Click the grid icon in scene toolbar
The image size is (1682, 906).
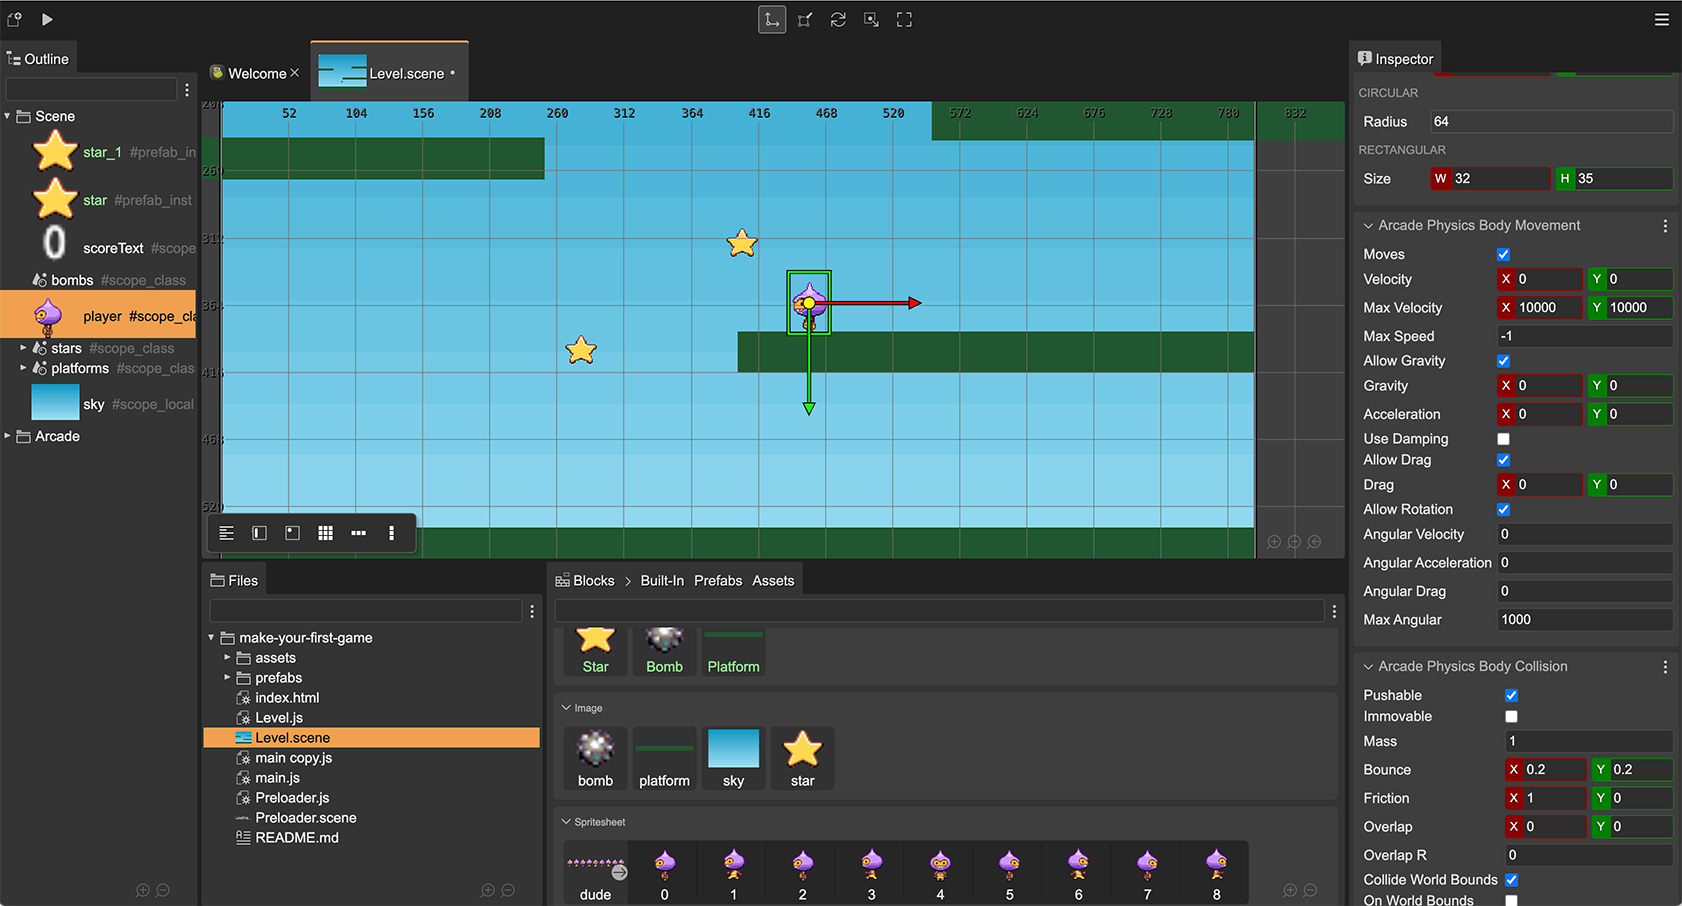(x=325, y=533)
